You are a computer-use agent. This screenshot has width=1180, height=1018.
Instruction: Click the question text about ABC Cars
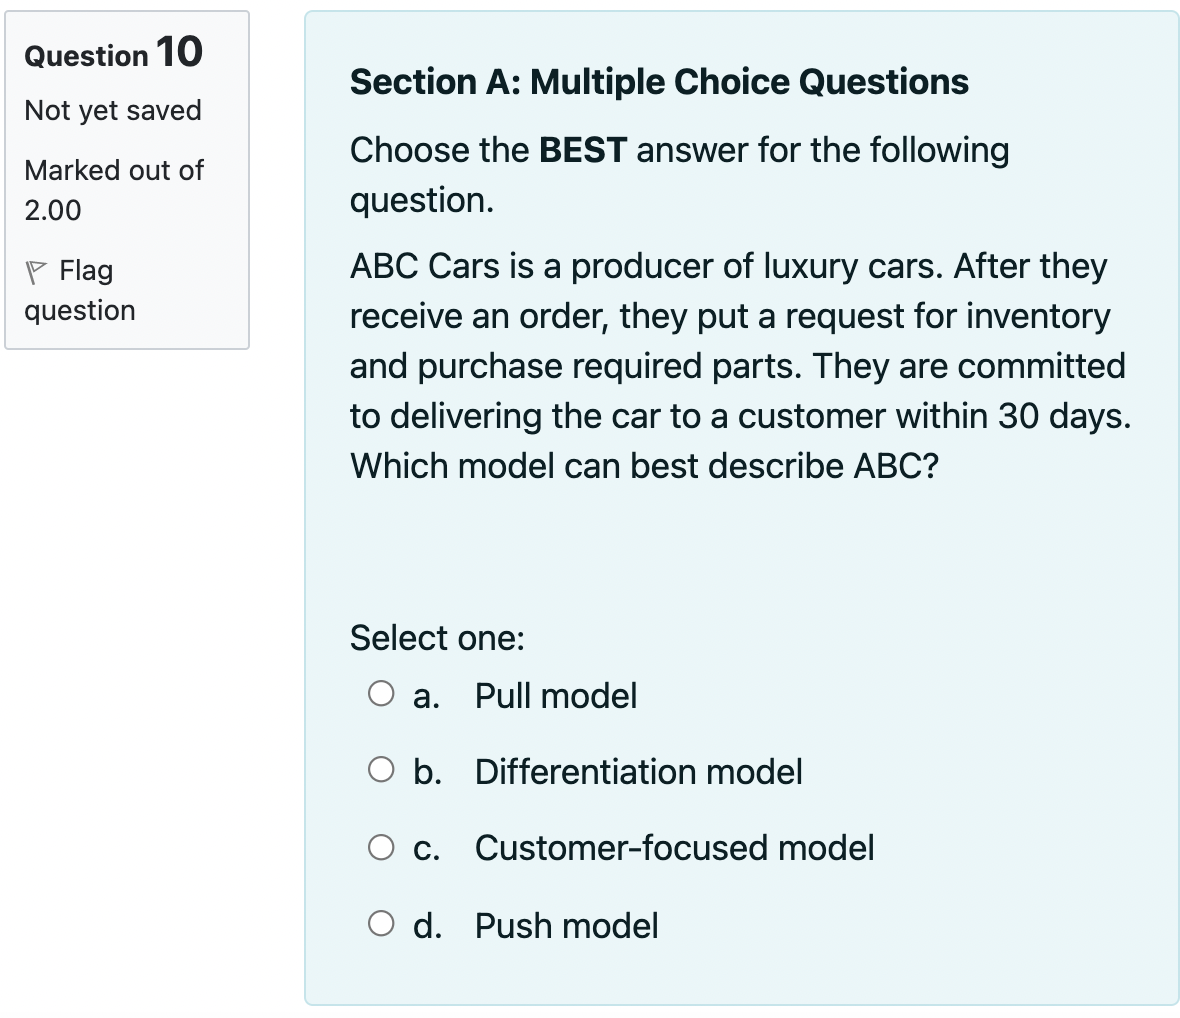(740, 365)
